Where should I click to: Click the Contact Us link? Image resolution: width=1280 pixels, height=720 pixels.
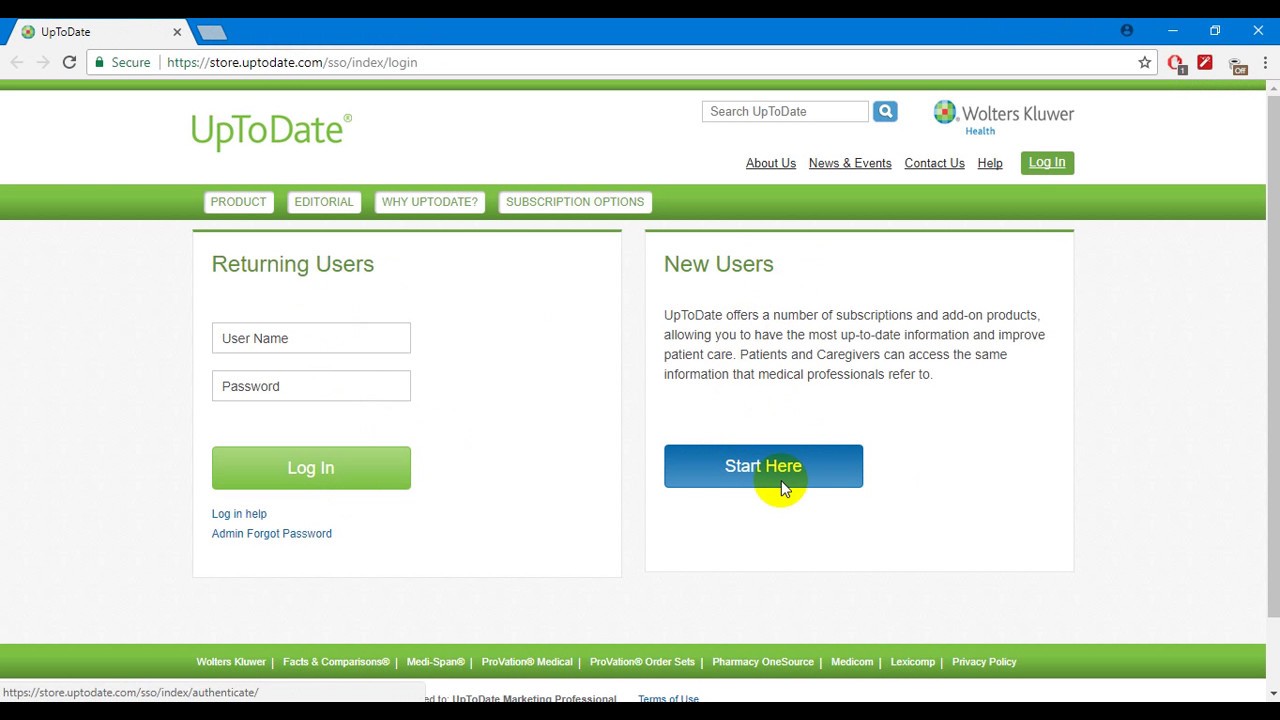pos(935,163)
